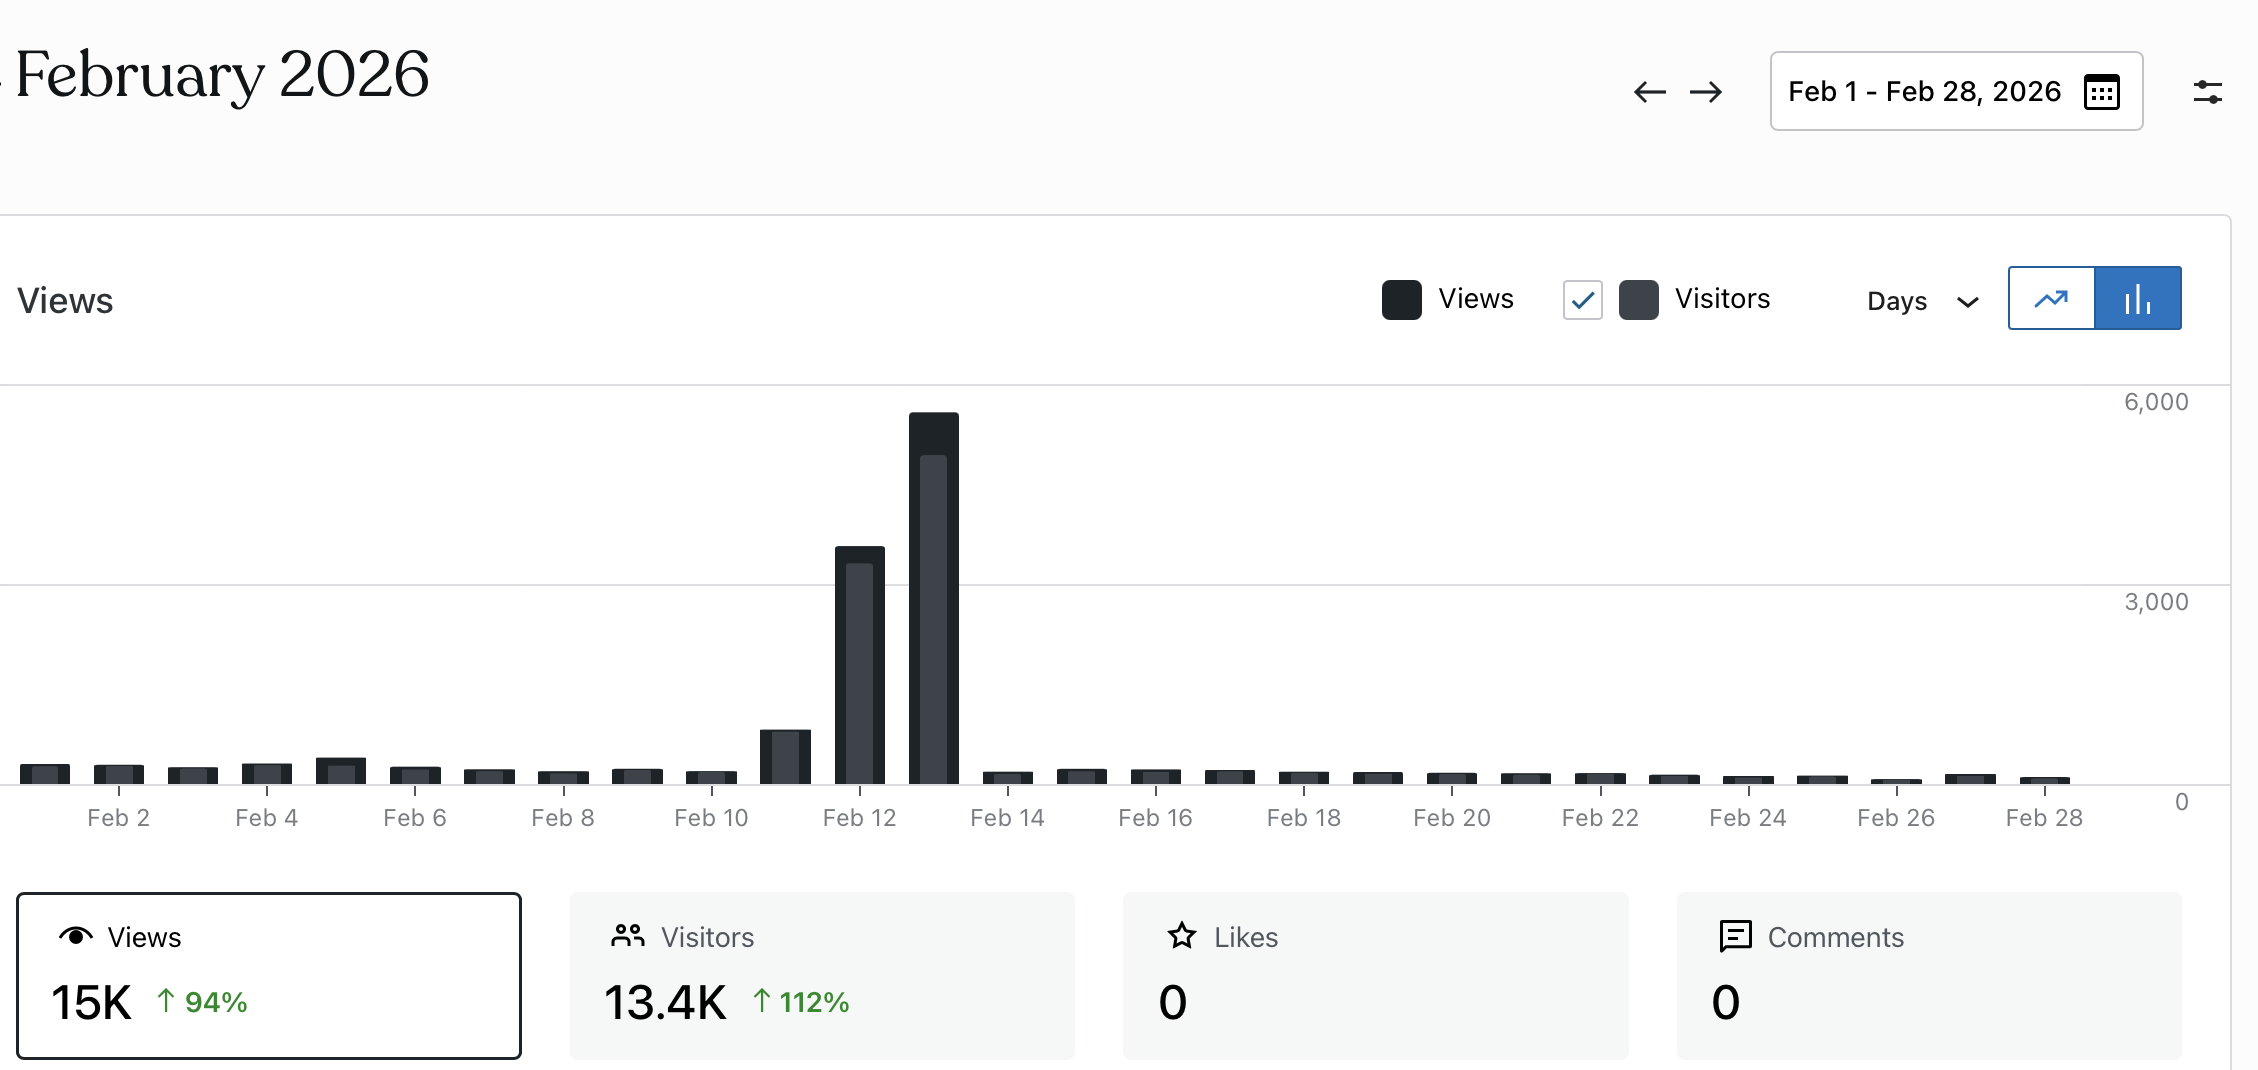Viewport: 2258px width, 1070px height.
Task: Select the Likes stat card
Action: pos(1375,975)
